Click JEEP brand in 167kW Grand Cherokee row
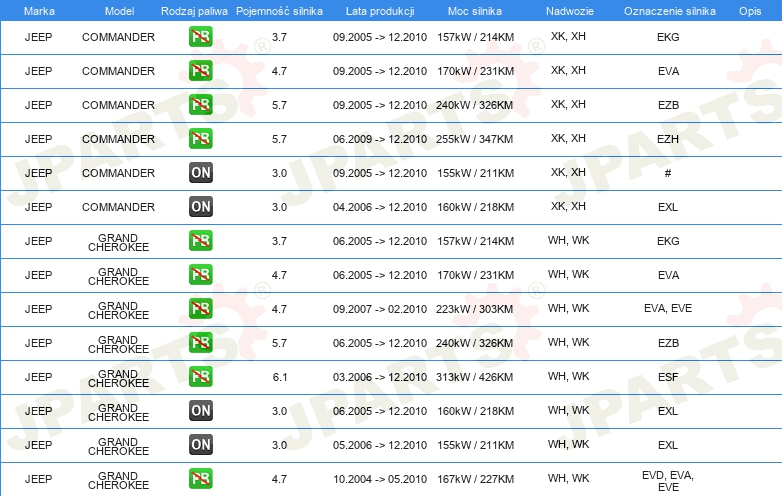The height and width of the screenshot is (496, 782). (x=38, y=479)
